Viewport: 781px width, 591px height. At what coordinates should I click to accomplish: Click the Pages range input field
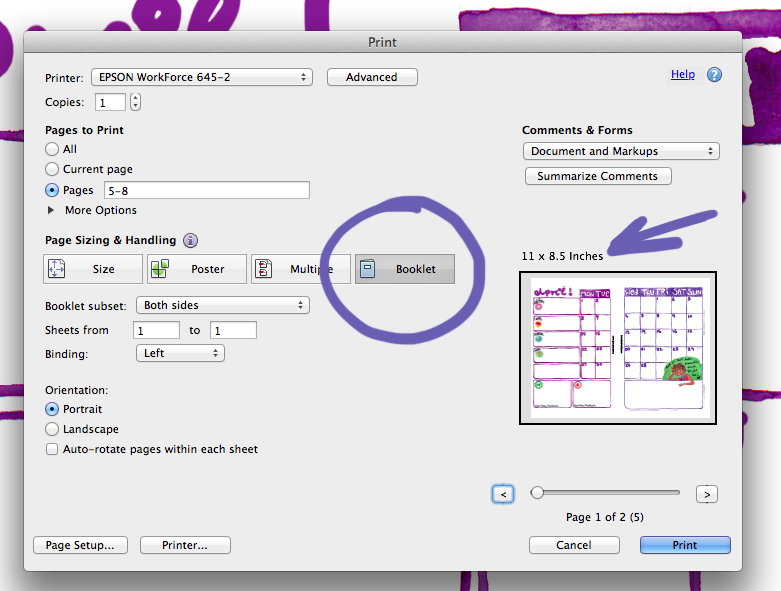click(x=204, y=190)
